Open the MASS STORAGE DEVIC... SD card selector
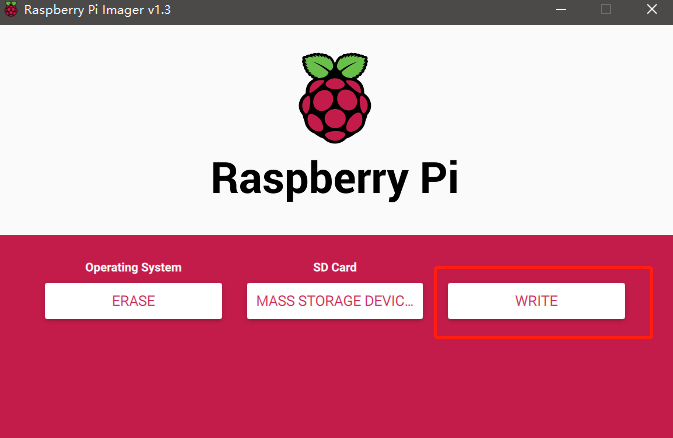Image resolution: width=673 pixels, height=438 pixels. coord(335,301)
